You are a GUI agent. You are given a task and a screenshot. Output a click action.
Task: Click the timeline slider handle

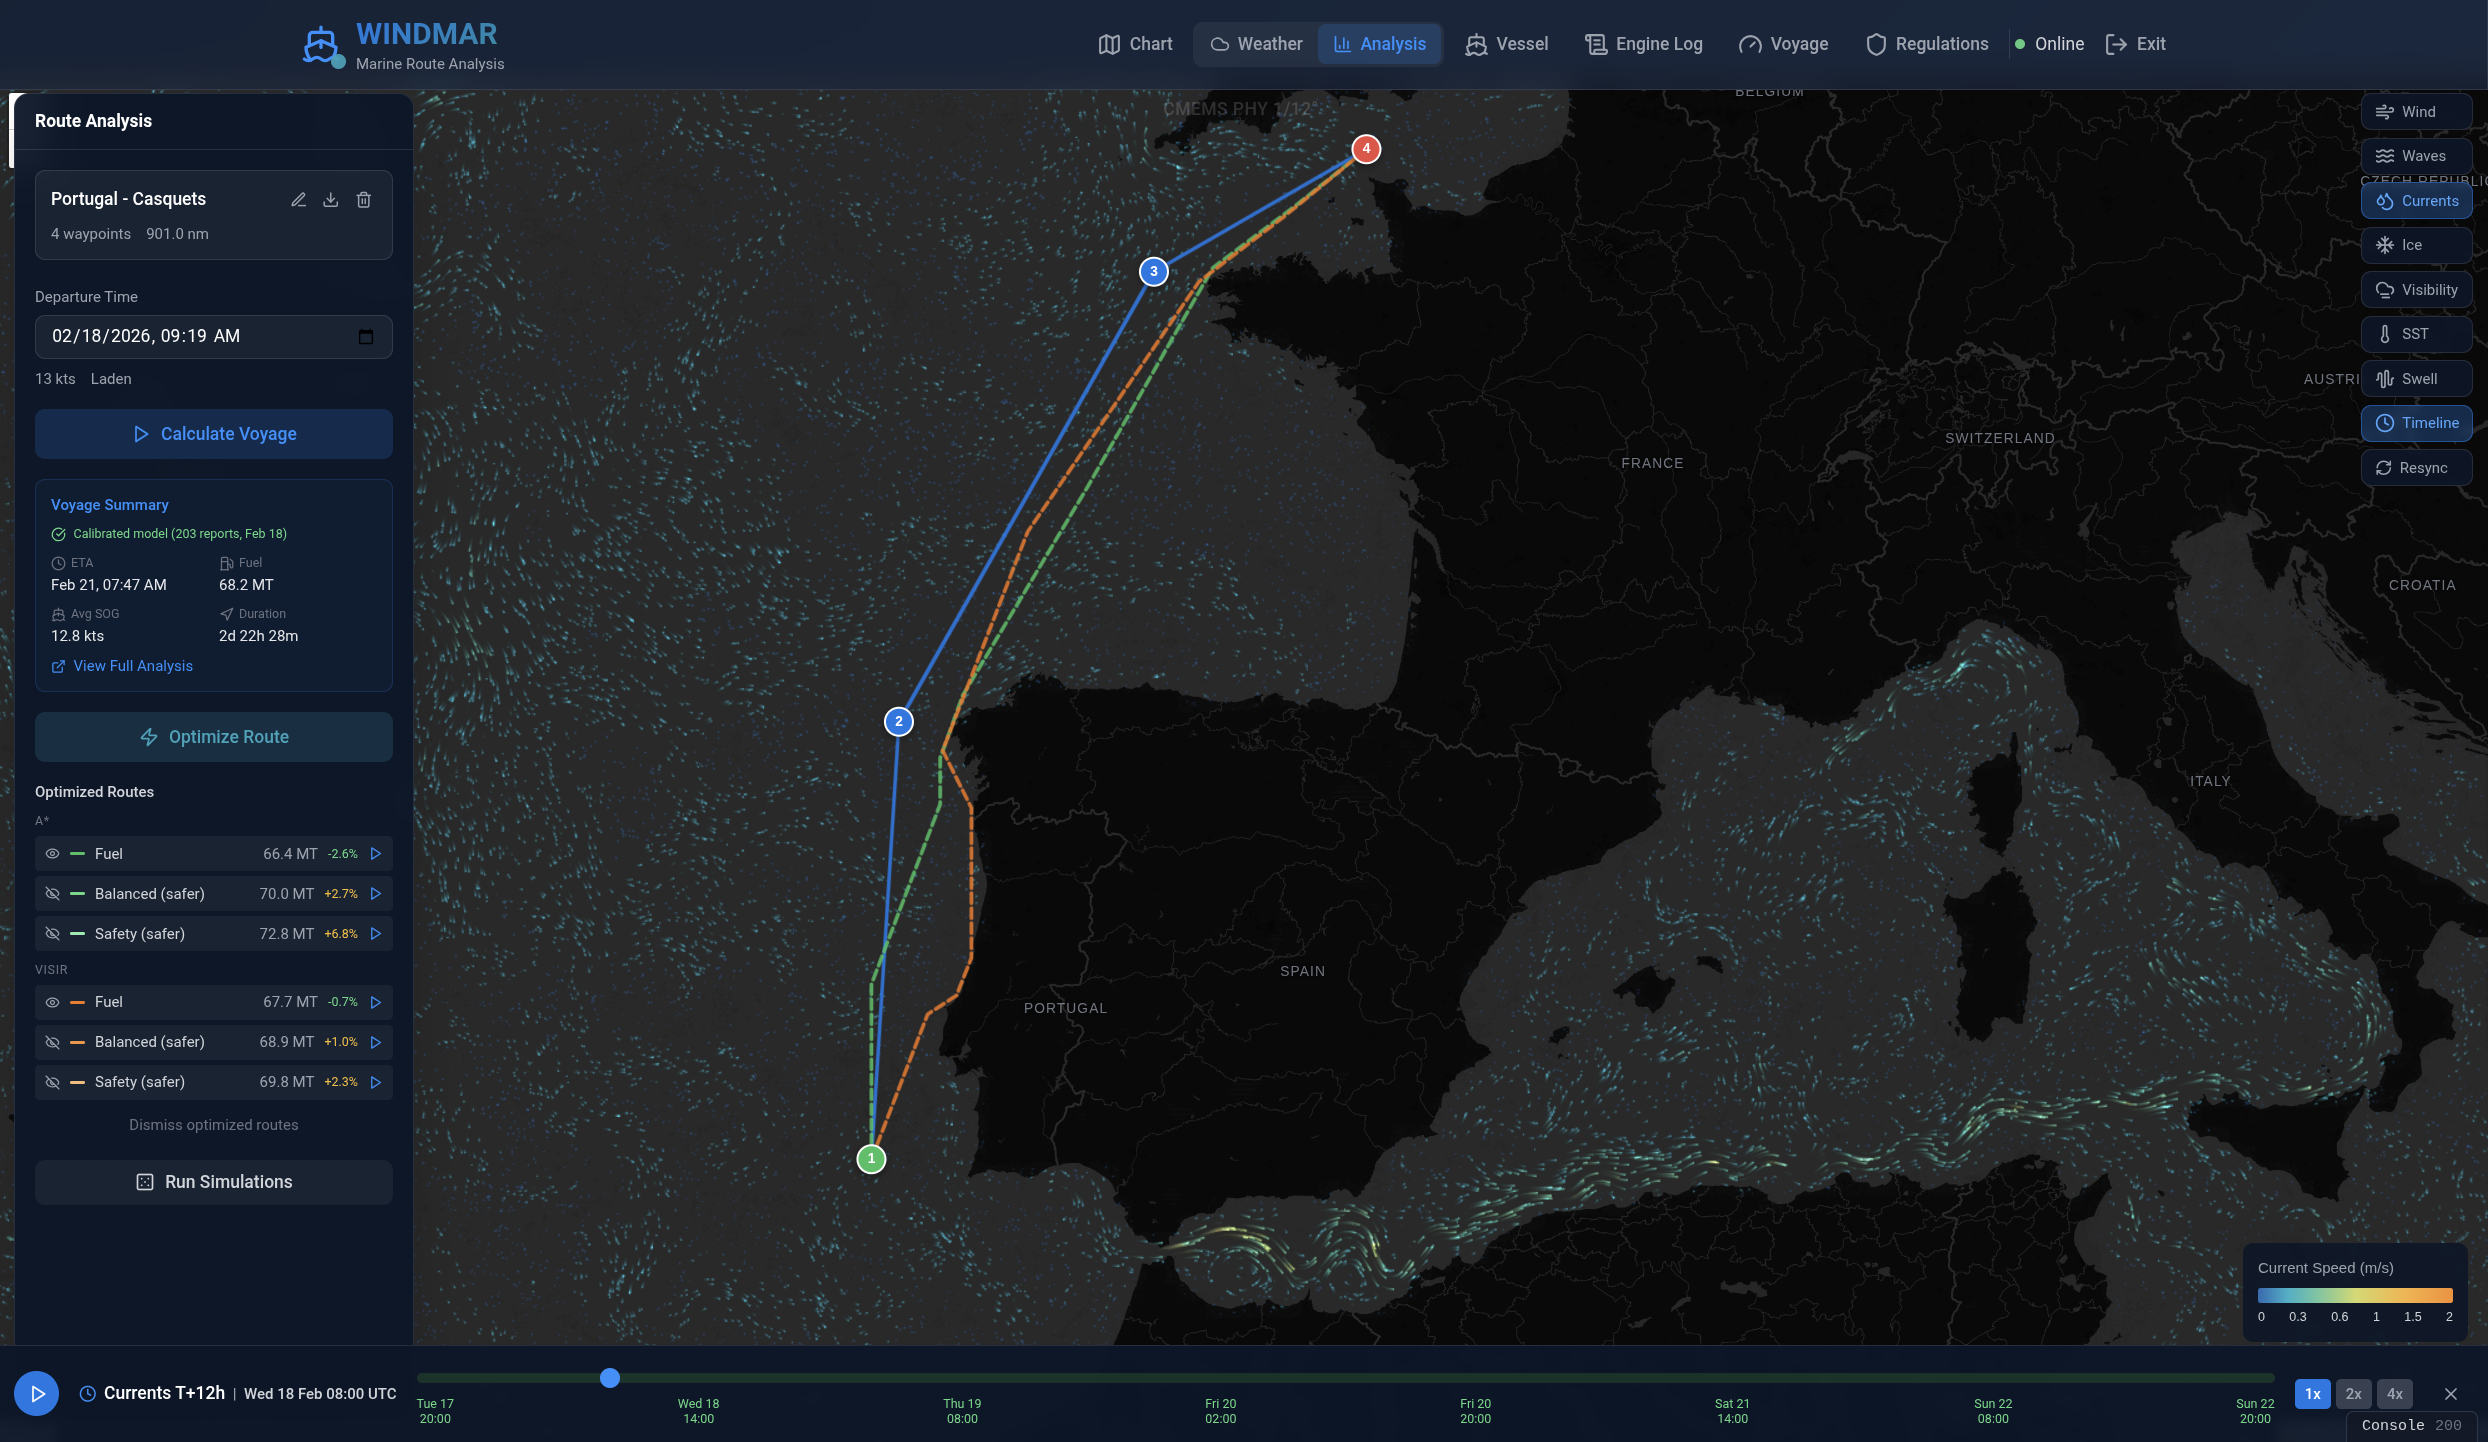[x=610, y=1378]
